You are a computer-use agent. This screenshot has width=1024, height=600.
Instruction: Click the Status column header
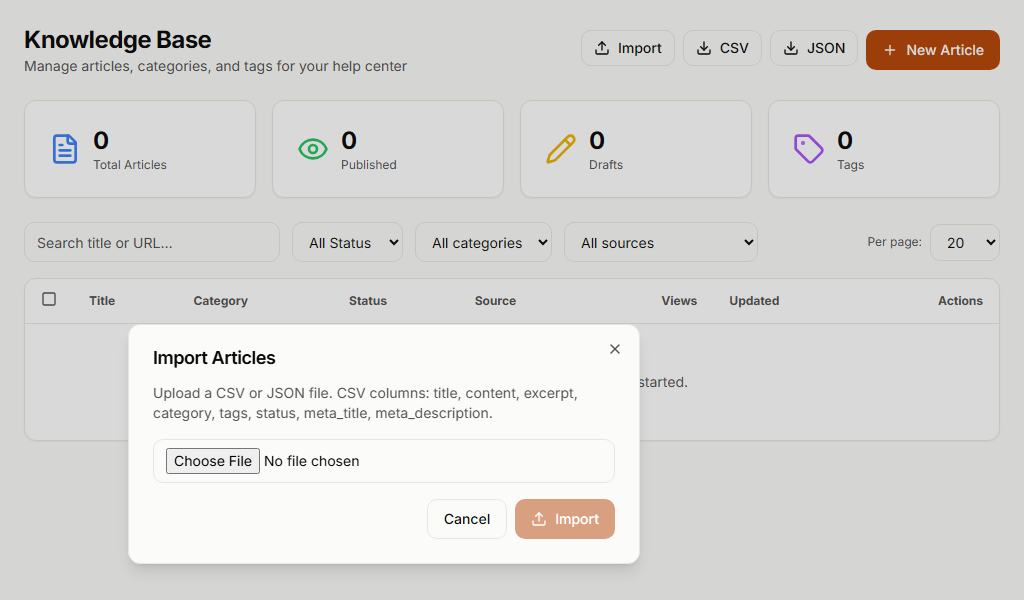point(368,301)
